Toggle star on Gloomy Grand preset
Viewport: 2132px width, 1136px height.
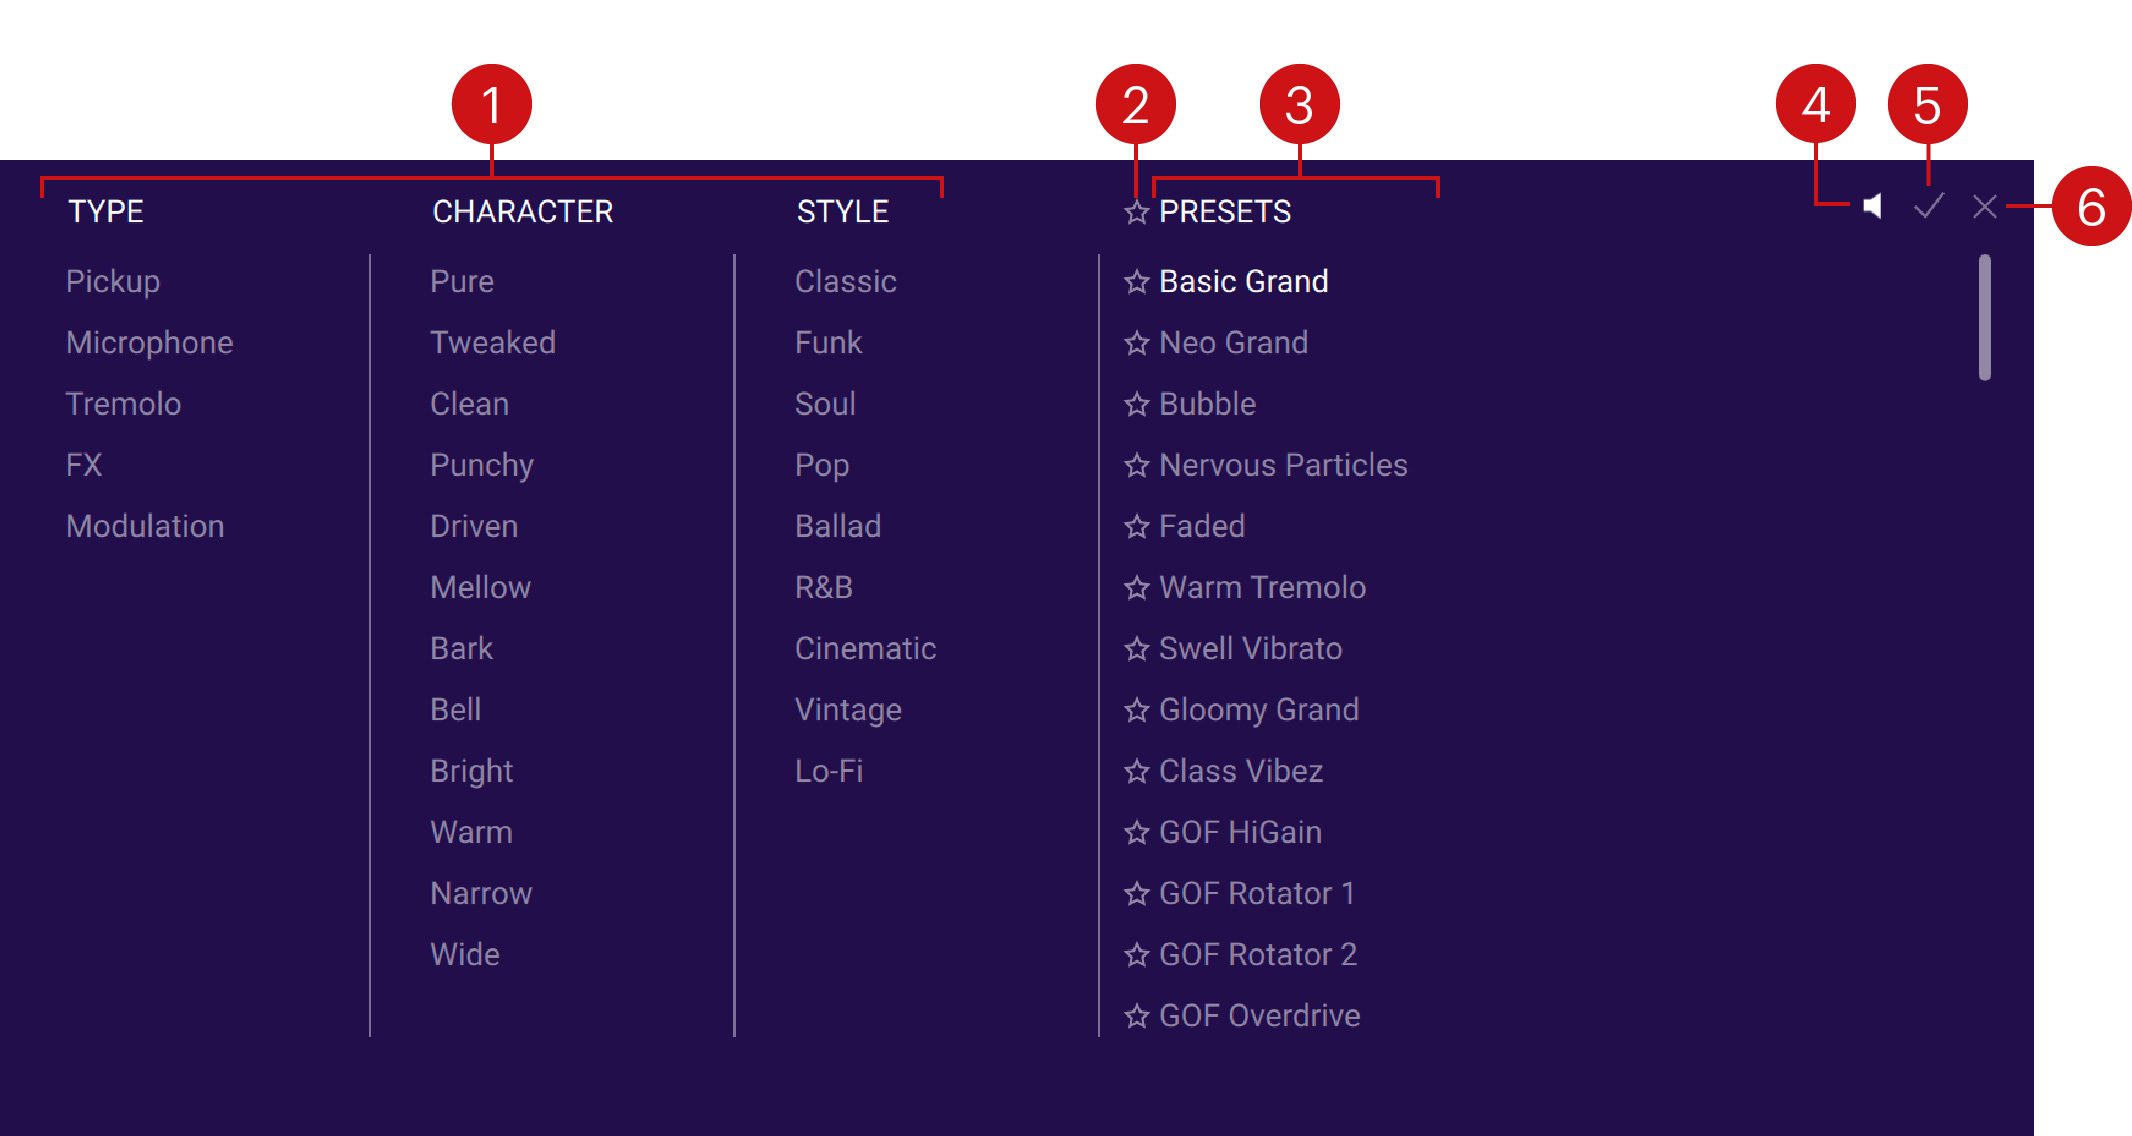(1136, 711)
